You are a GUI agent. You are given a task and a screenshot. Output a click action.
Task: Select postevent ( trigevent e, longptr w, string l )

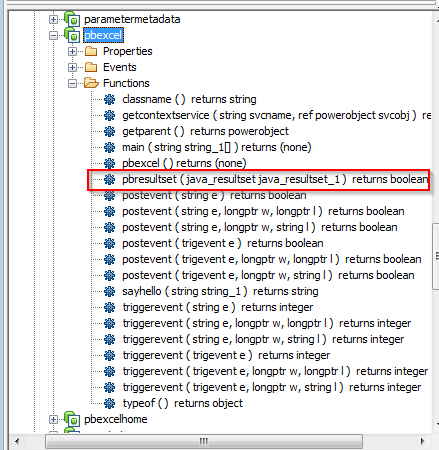[268, 275]
